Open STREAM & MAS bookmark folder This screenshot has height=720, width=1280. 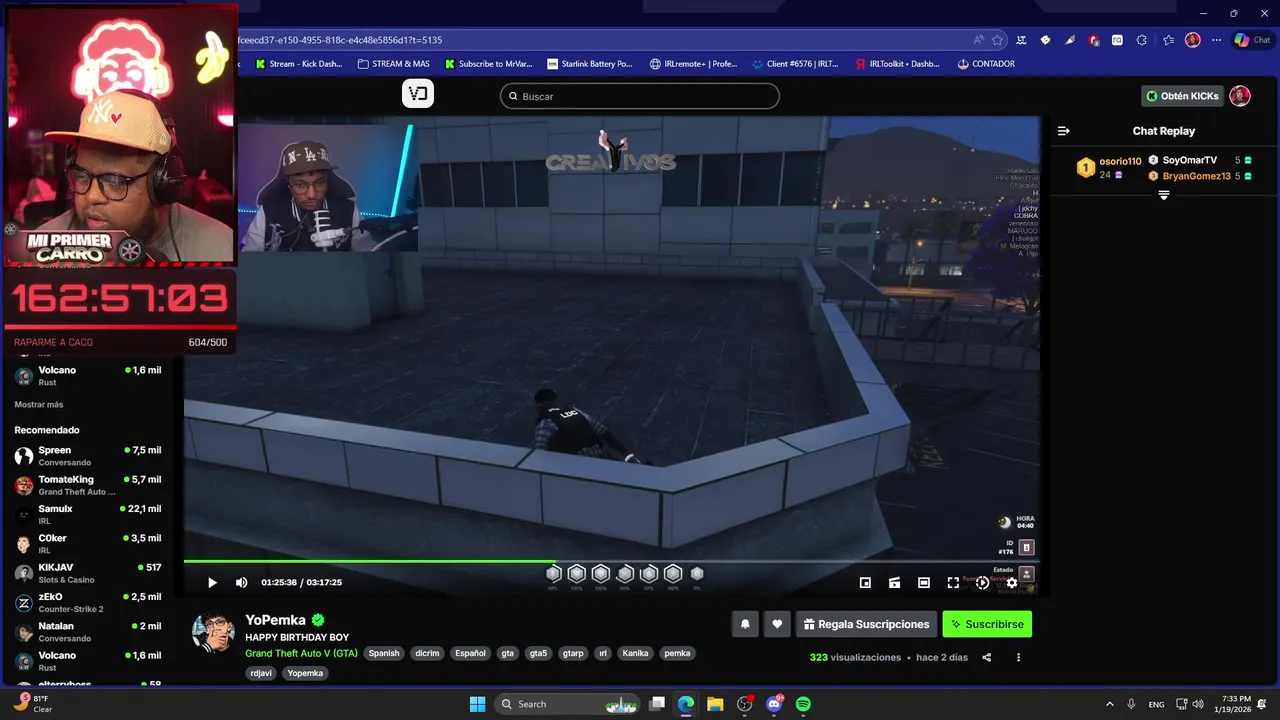pyautogui.click(x=392, y=64)
